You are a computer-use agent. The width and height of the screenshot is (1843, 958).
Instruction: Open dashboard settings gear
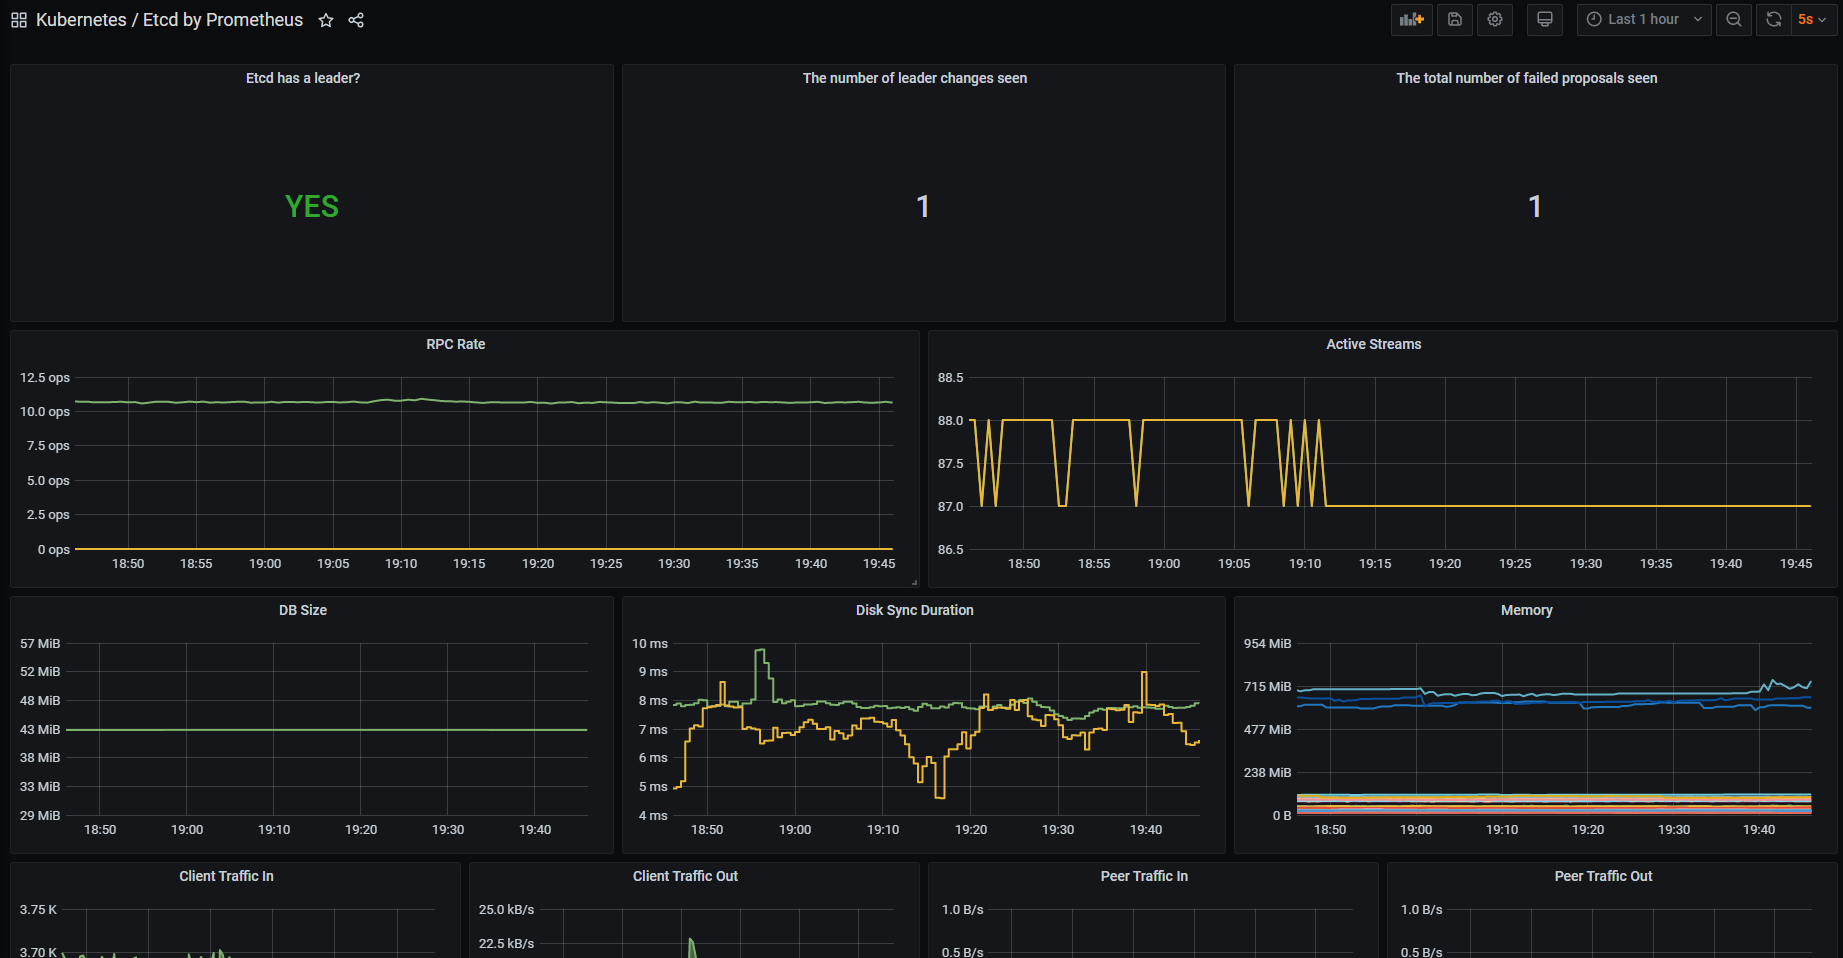click(1495, 20)
